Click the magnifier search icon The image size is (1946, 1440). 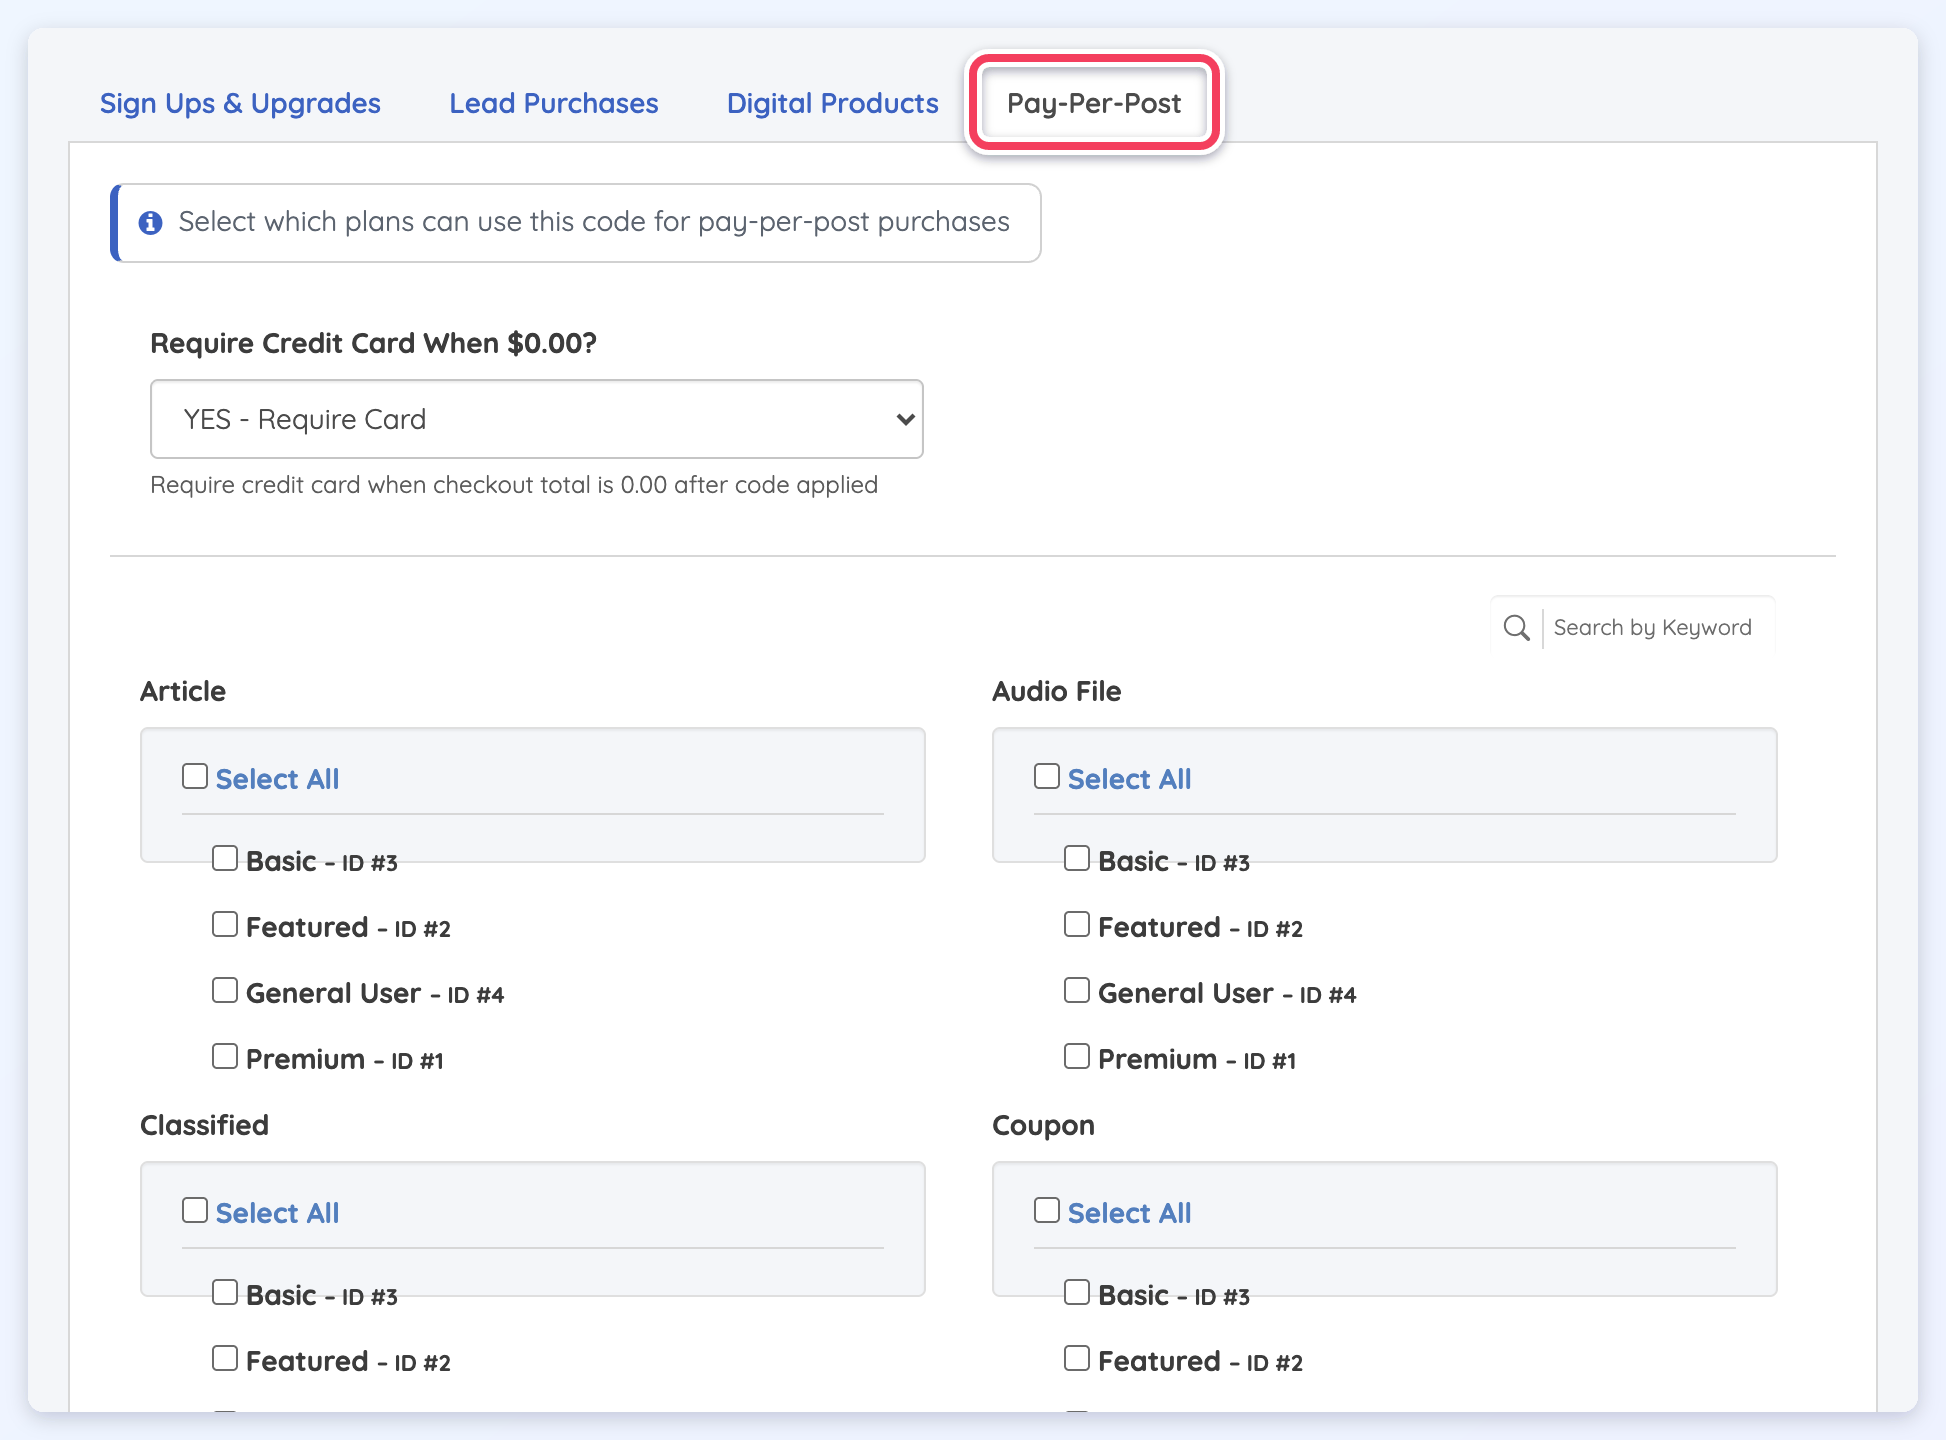(1516, 628)
